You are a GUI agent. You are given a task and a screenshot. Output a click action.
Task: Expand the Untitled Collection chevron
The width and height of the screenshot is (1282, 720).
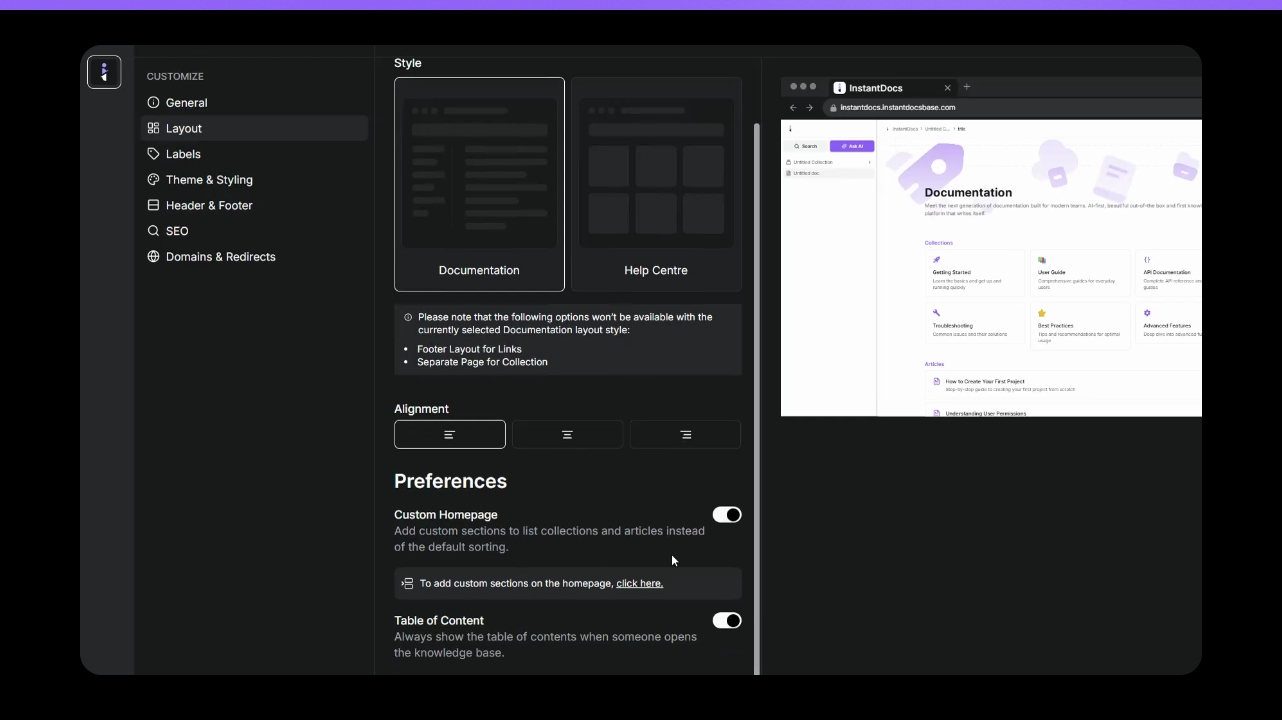click(x=869, y=162)
